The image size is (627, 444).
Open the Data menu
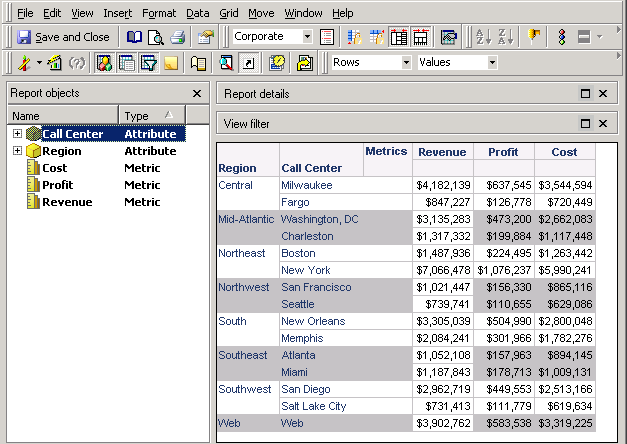pos(197,13)
